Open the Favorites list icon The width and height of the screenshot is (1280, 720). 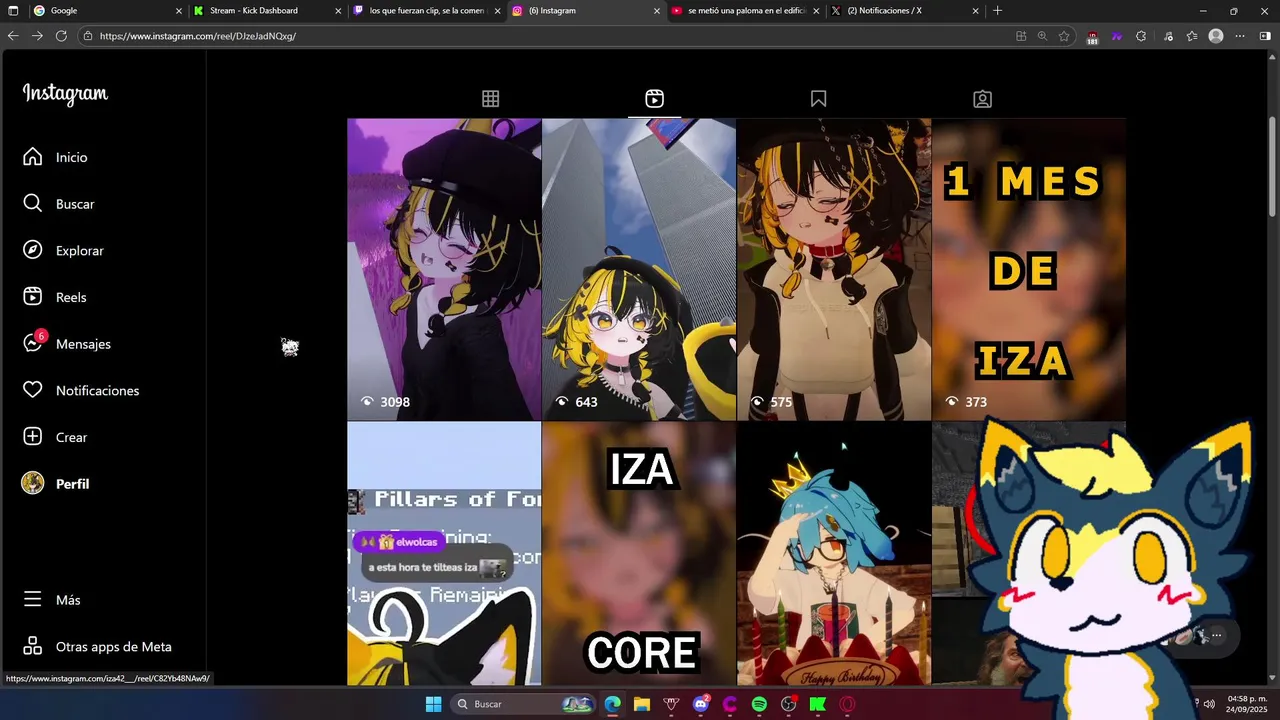coord(1192,36)
